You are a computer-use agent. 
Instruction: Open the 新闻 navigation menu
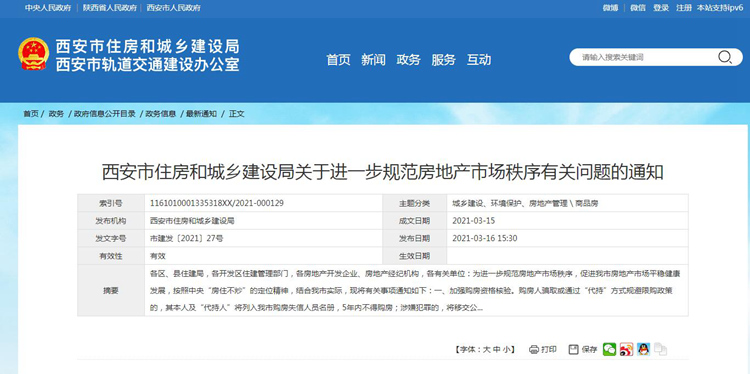(373, 60)
